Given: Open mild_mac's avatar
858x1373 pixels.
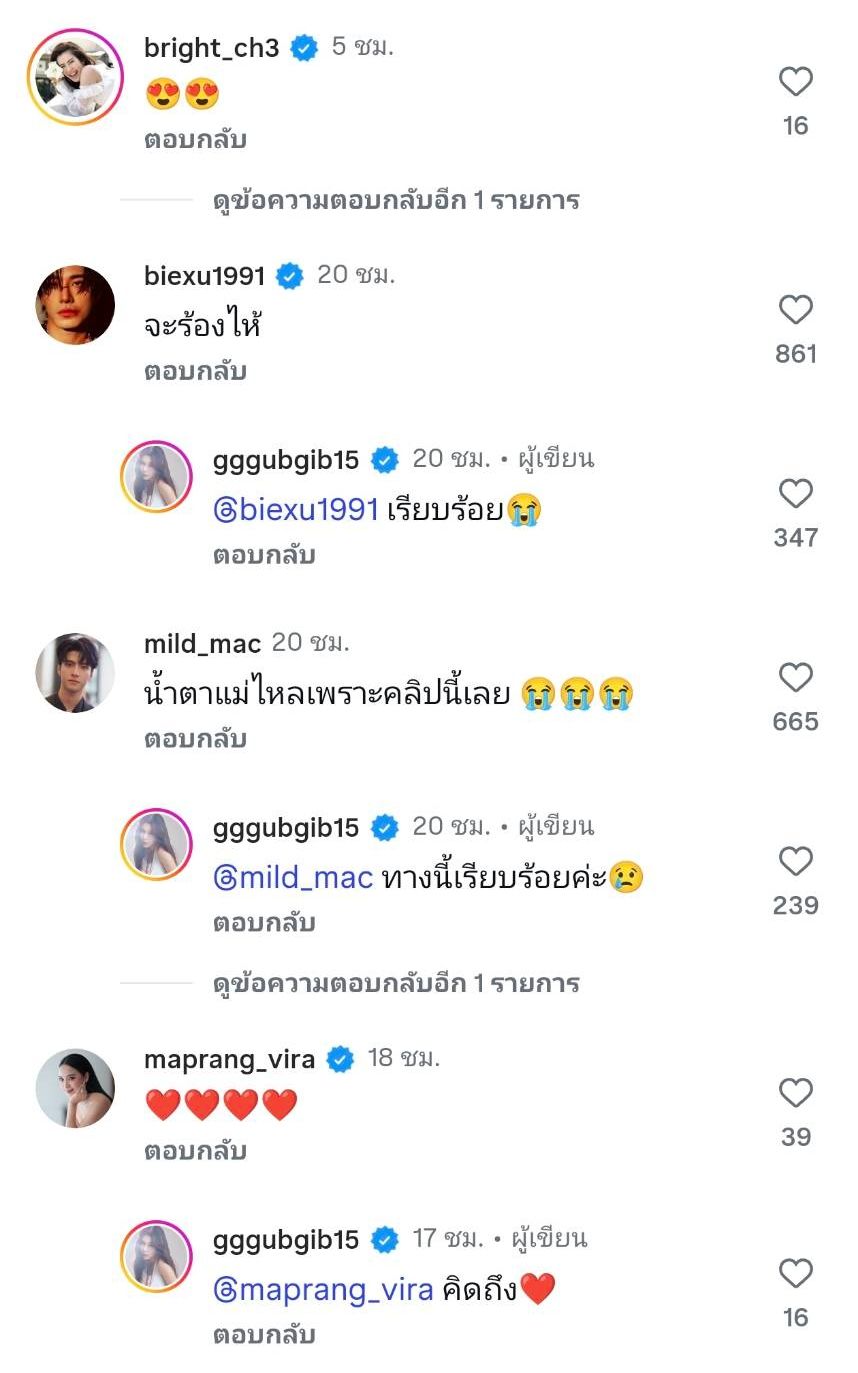Looking at the screenshot, I should tap(76, 672).
